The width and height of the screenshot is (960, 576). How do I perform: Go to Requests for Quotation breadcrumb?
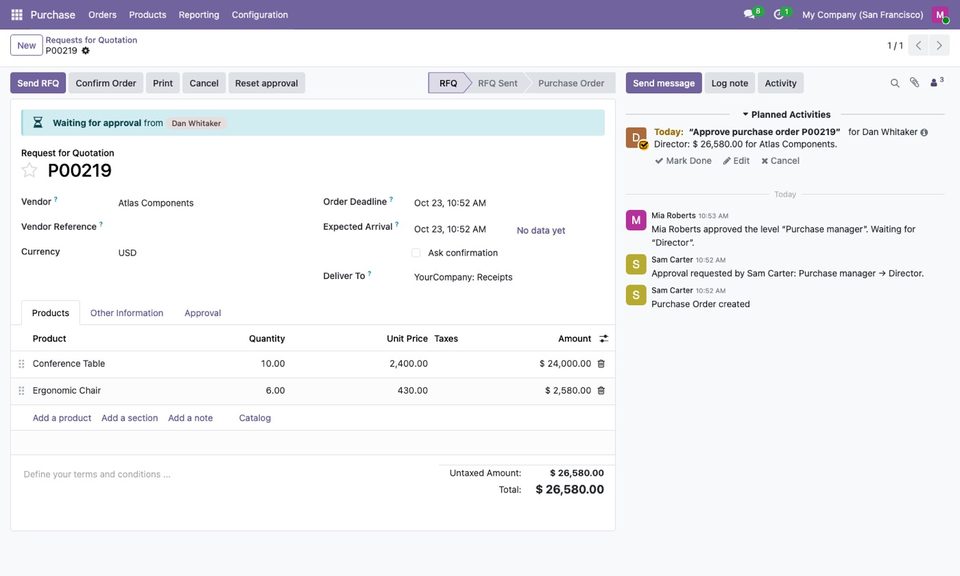click(x=91, y=40)
